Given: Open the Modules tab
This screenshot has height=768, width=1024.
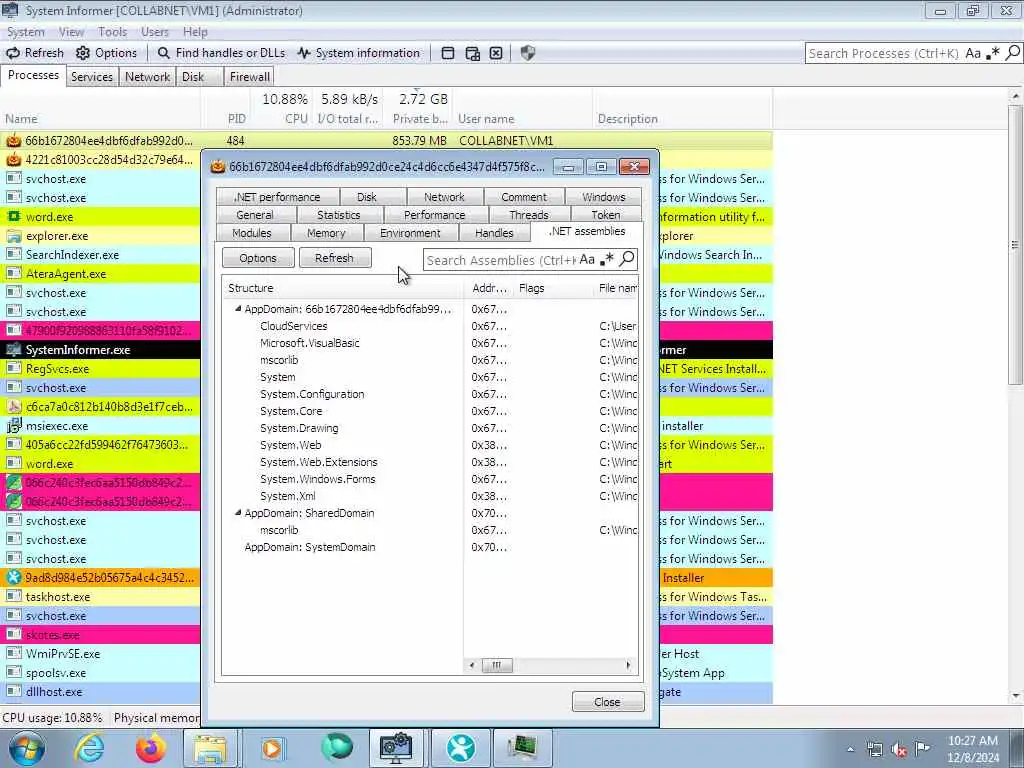Looking at the screenshot, I should [x=251, y=233].
